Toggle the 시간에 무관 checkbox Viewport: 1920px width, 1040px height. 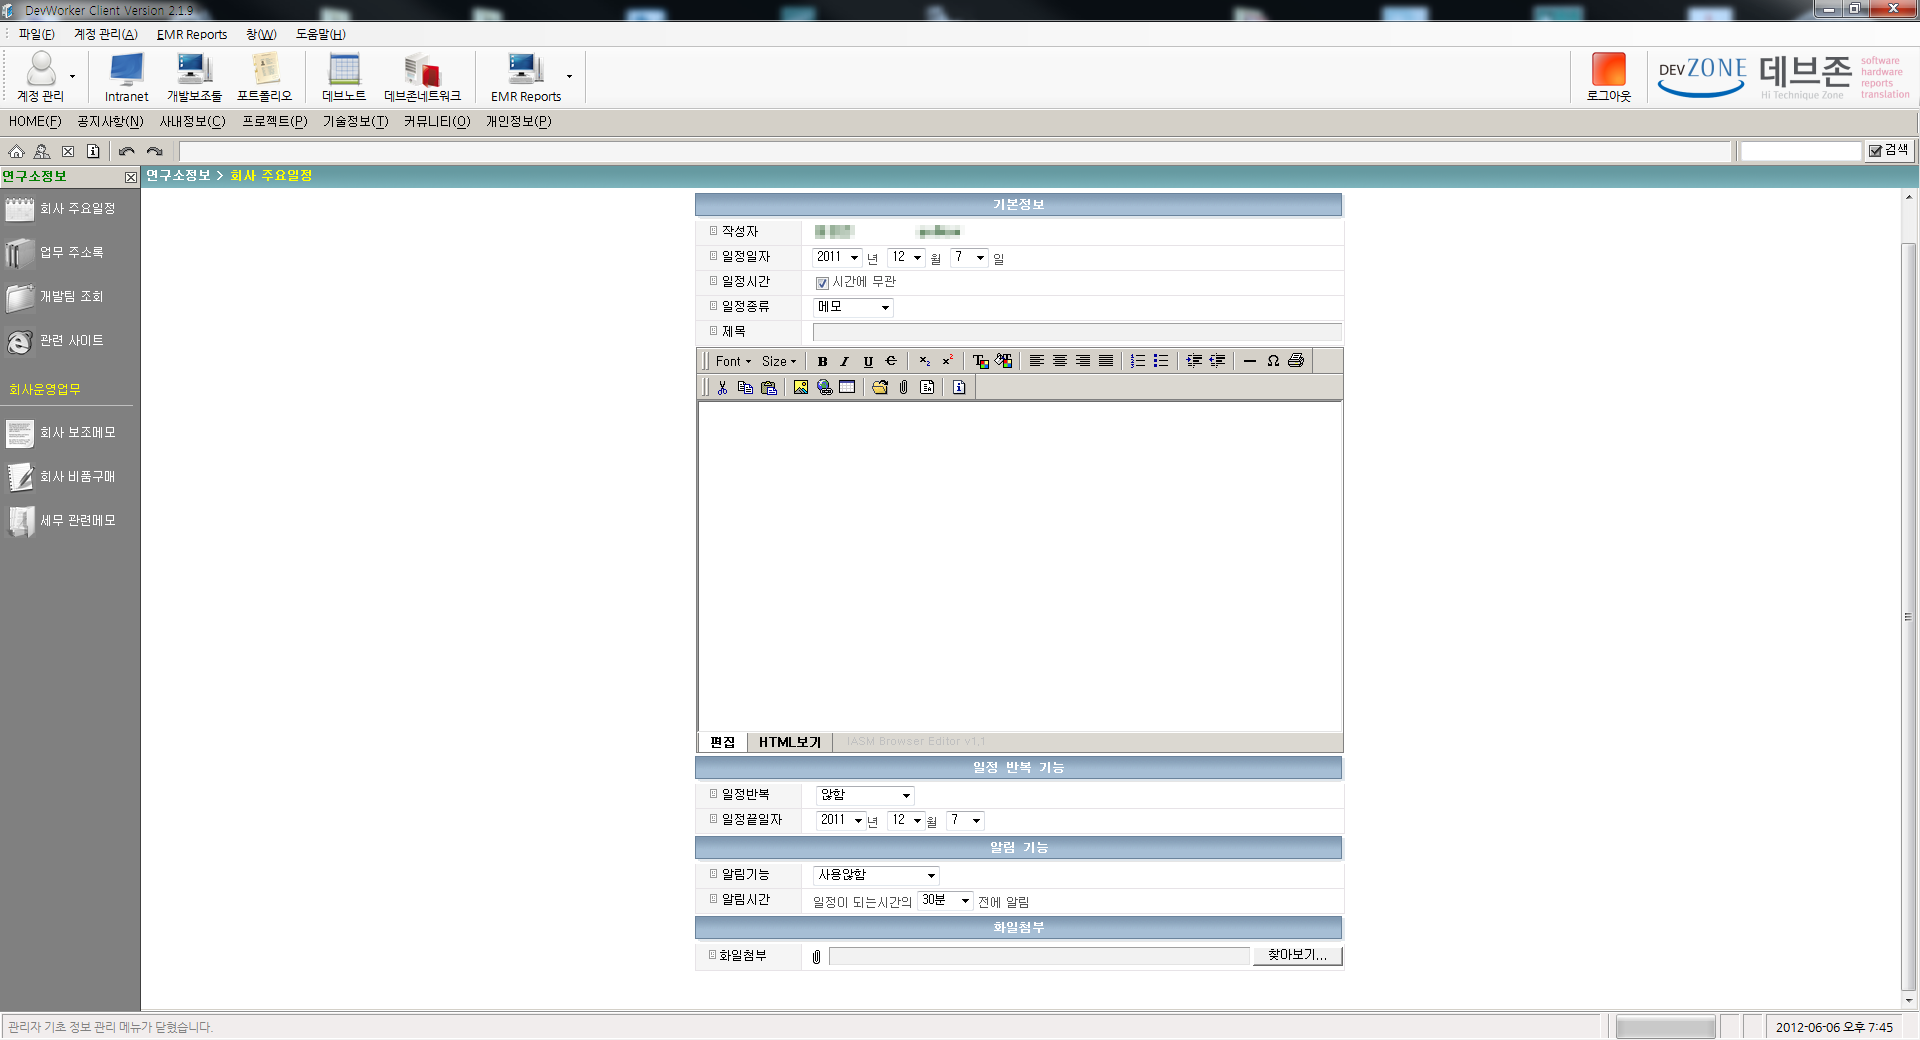click(822, 283)
